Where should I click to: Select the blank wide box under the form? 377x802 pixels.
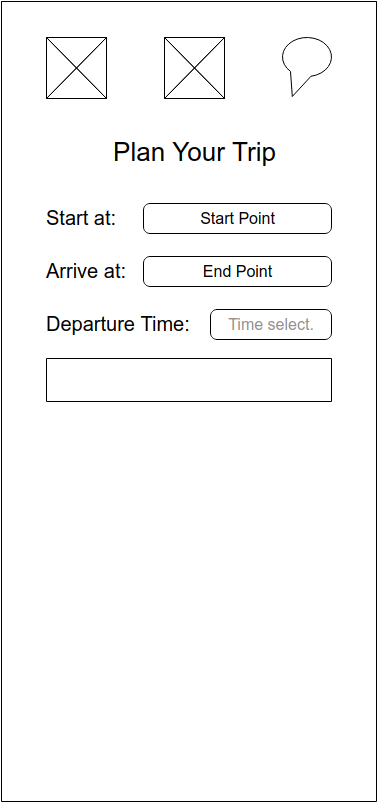189,380
